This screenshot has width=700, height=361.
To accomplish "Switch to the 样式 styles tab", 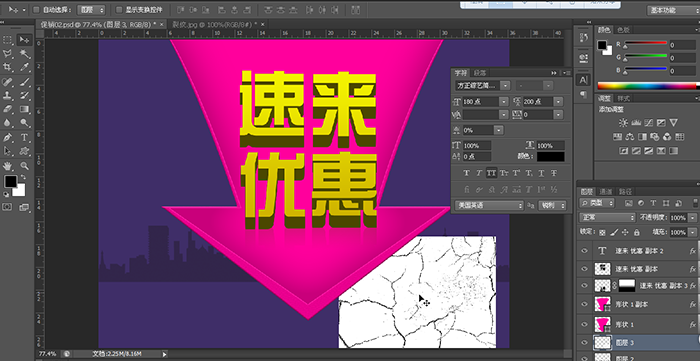I will point(624,99).
